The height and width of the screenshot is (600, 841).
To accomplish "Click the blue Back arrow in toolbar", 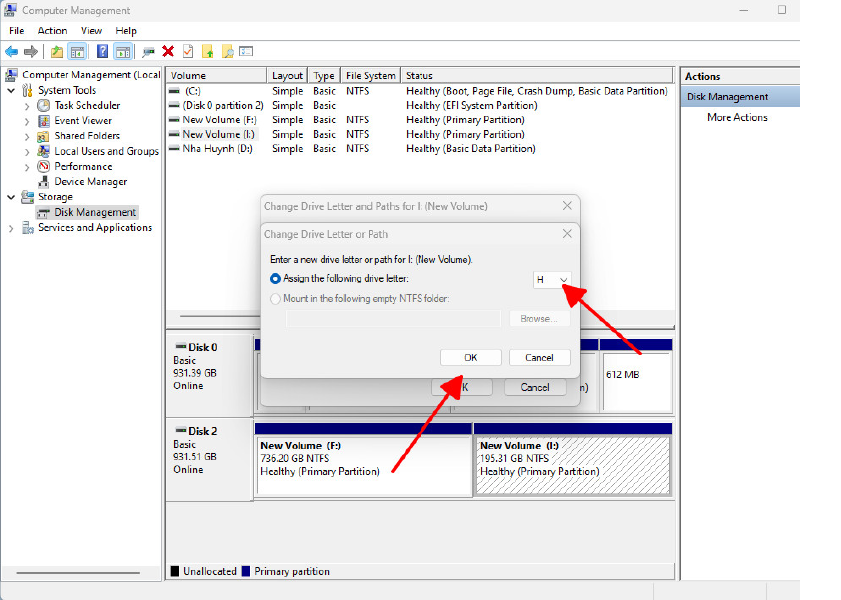I will pos(11,51).
